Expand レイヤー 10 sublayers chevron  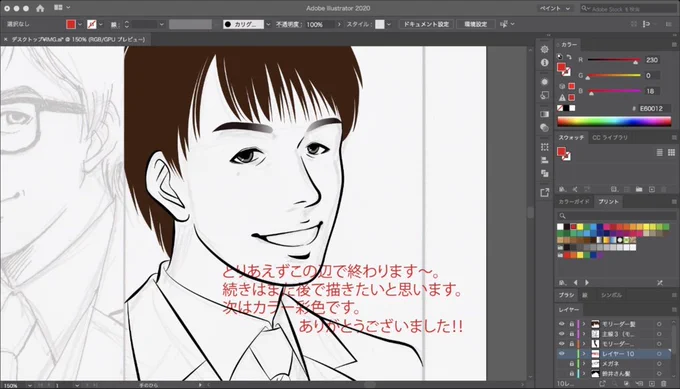point(584,354)
